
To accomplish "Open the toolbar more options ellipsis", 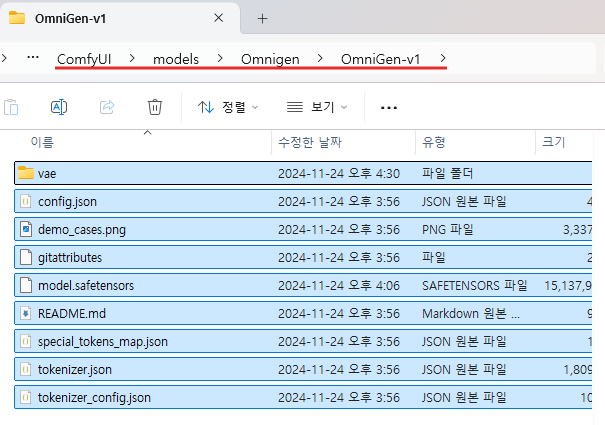I will 389,107.
